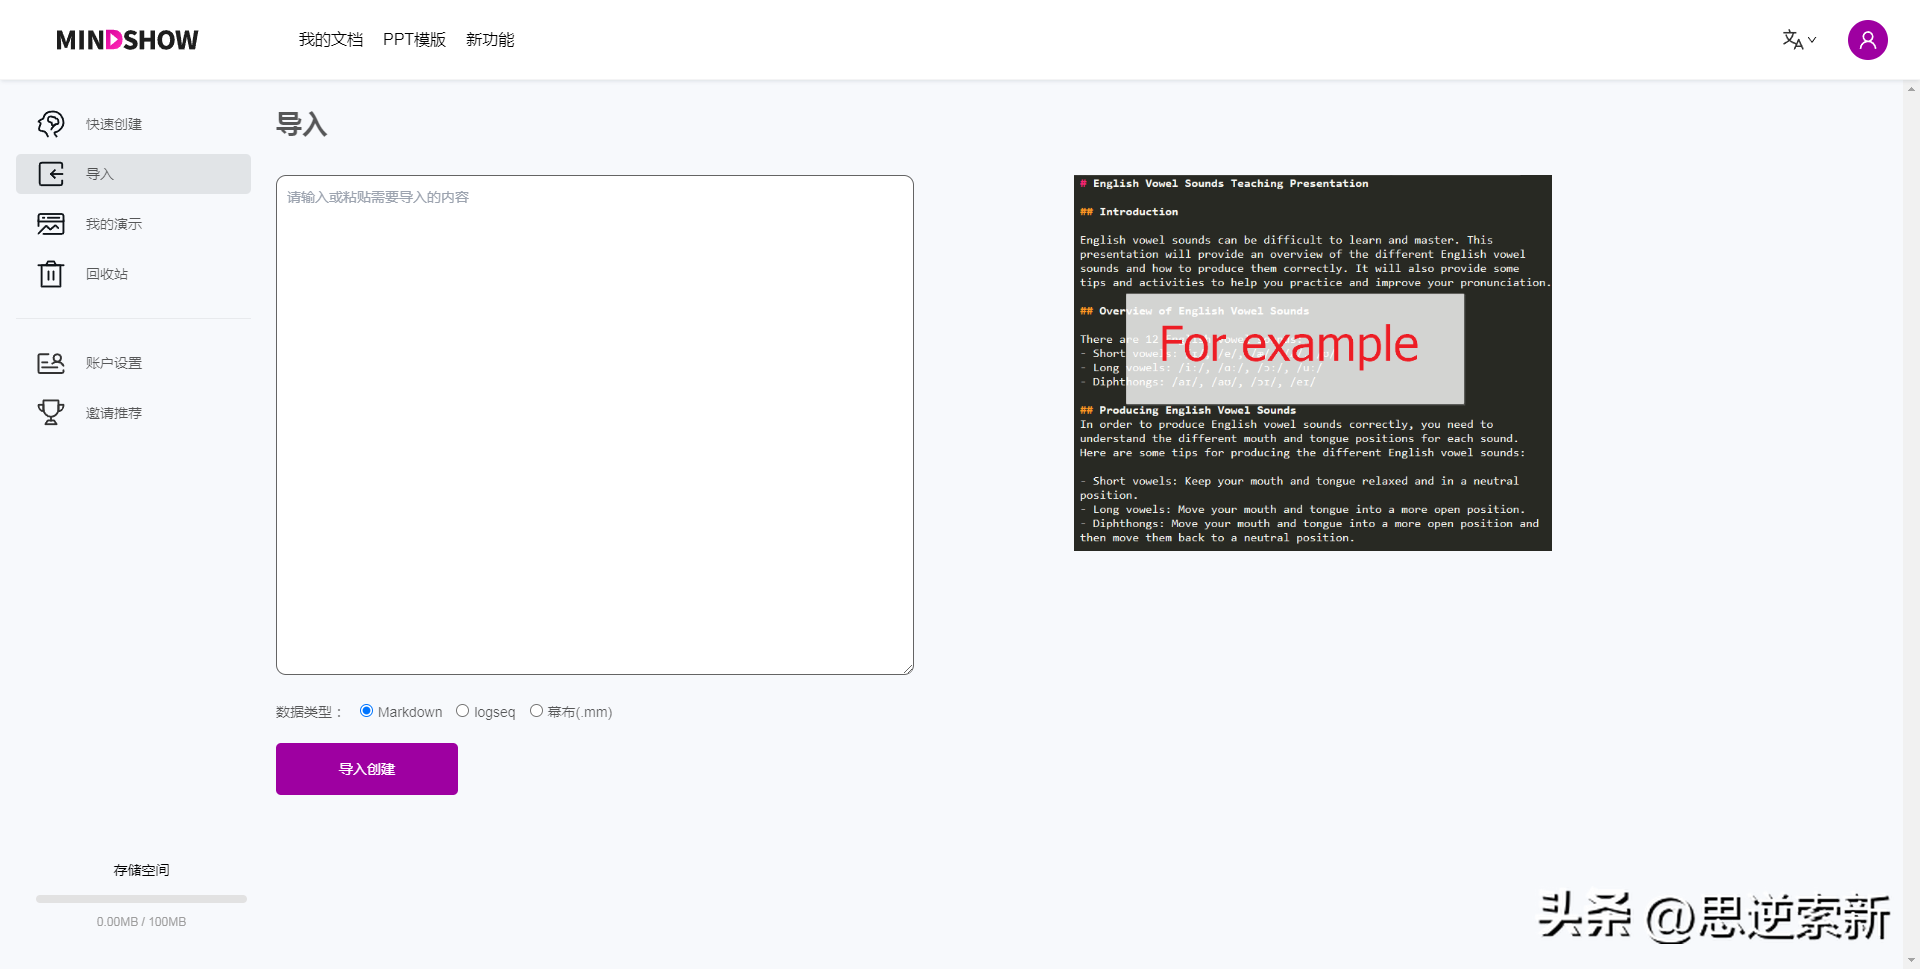The height and width of the screenshot is (969, 1920).
Task: Open 我的文档 in the top navigation
Action: point(331,40)
